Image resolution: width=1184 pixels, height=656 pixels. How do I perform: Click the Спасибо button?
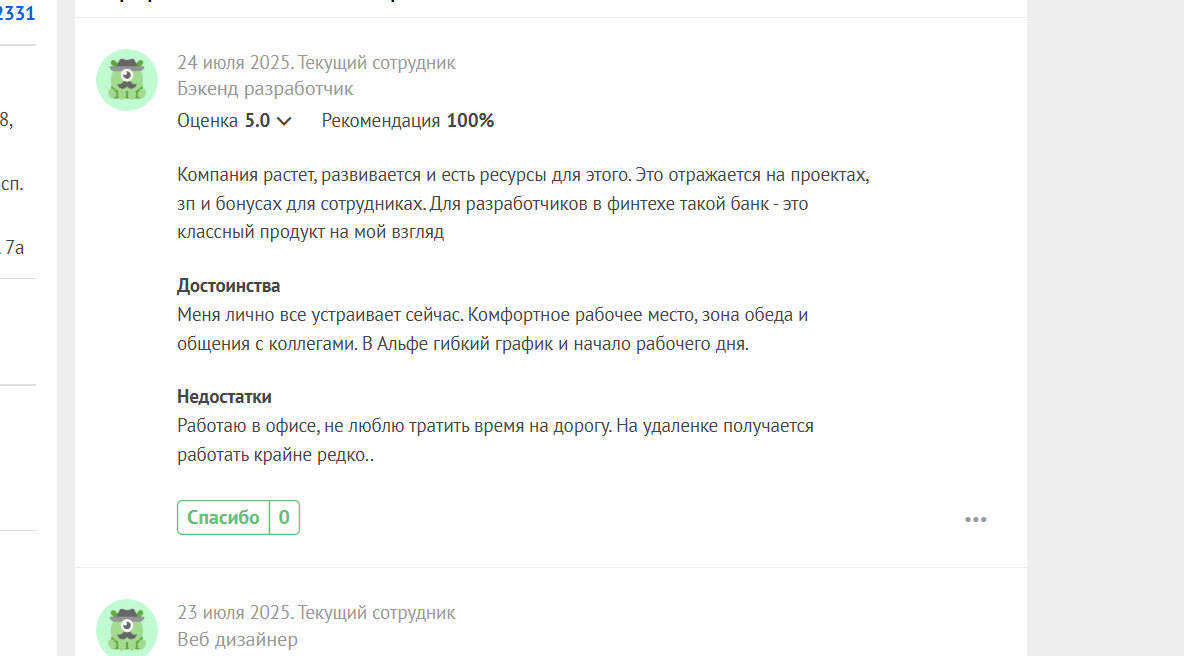tap(224, 518)
